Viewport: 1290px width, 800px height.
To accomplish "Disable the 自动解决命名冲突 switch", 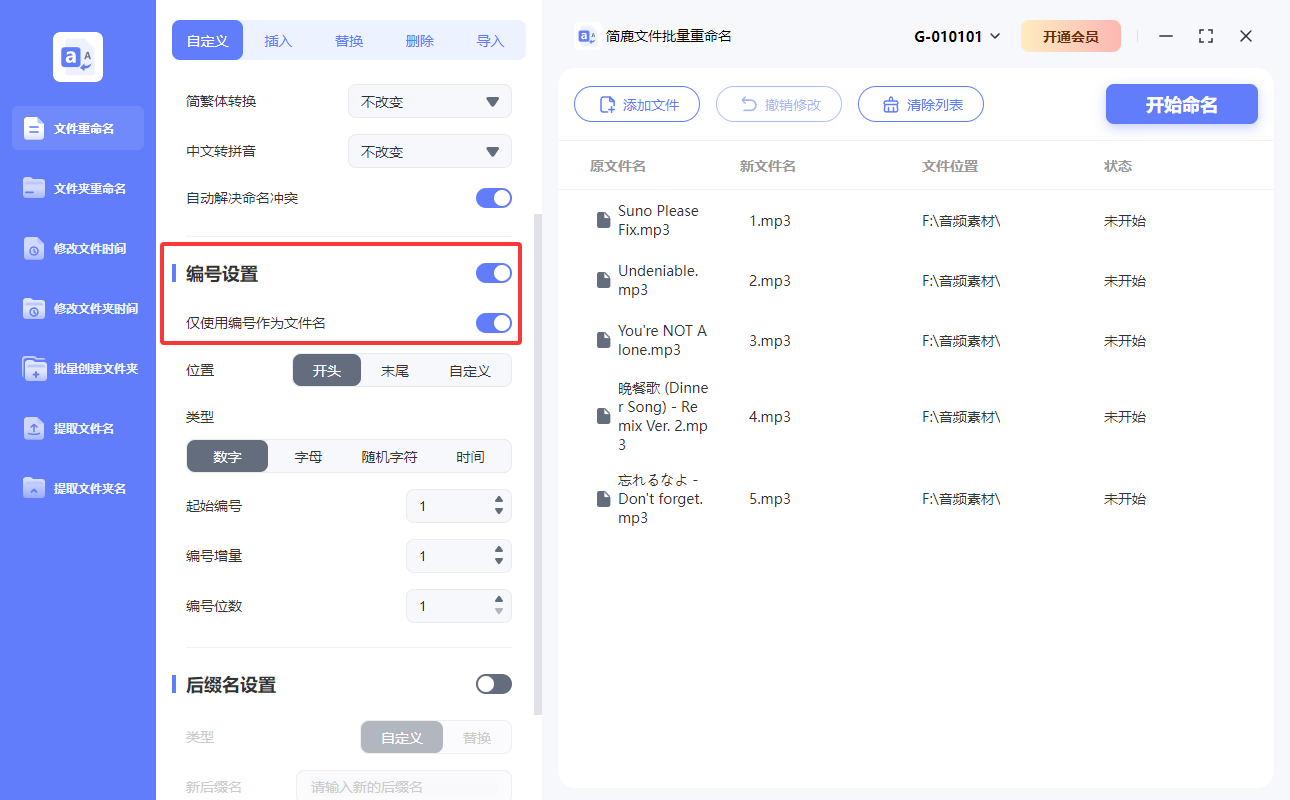I will [x=493, y=198].
